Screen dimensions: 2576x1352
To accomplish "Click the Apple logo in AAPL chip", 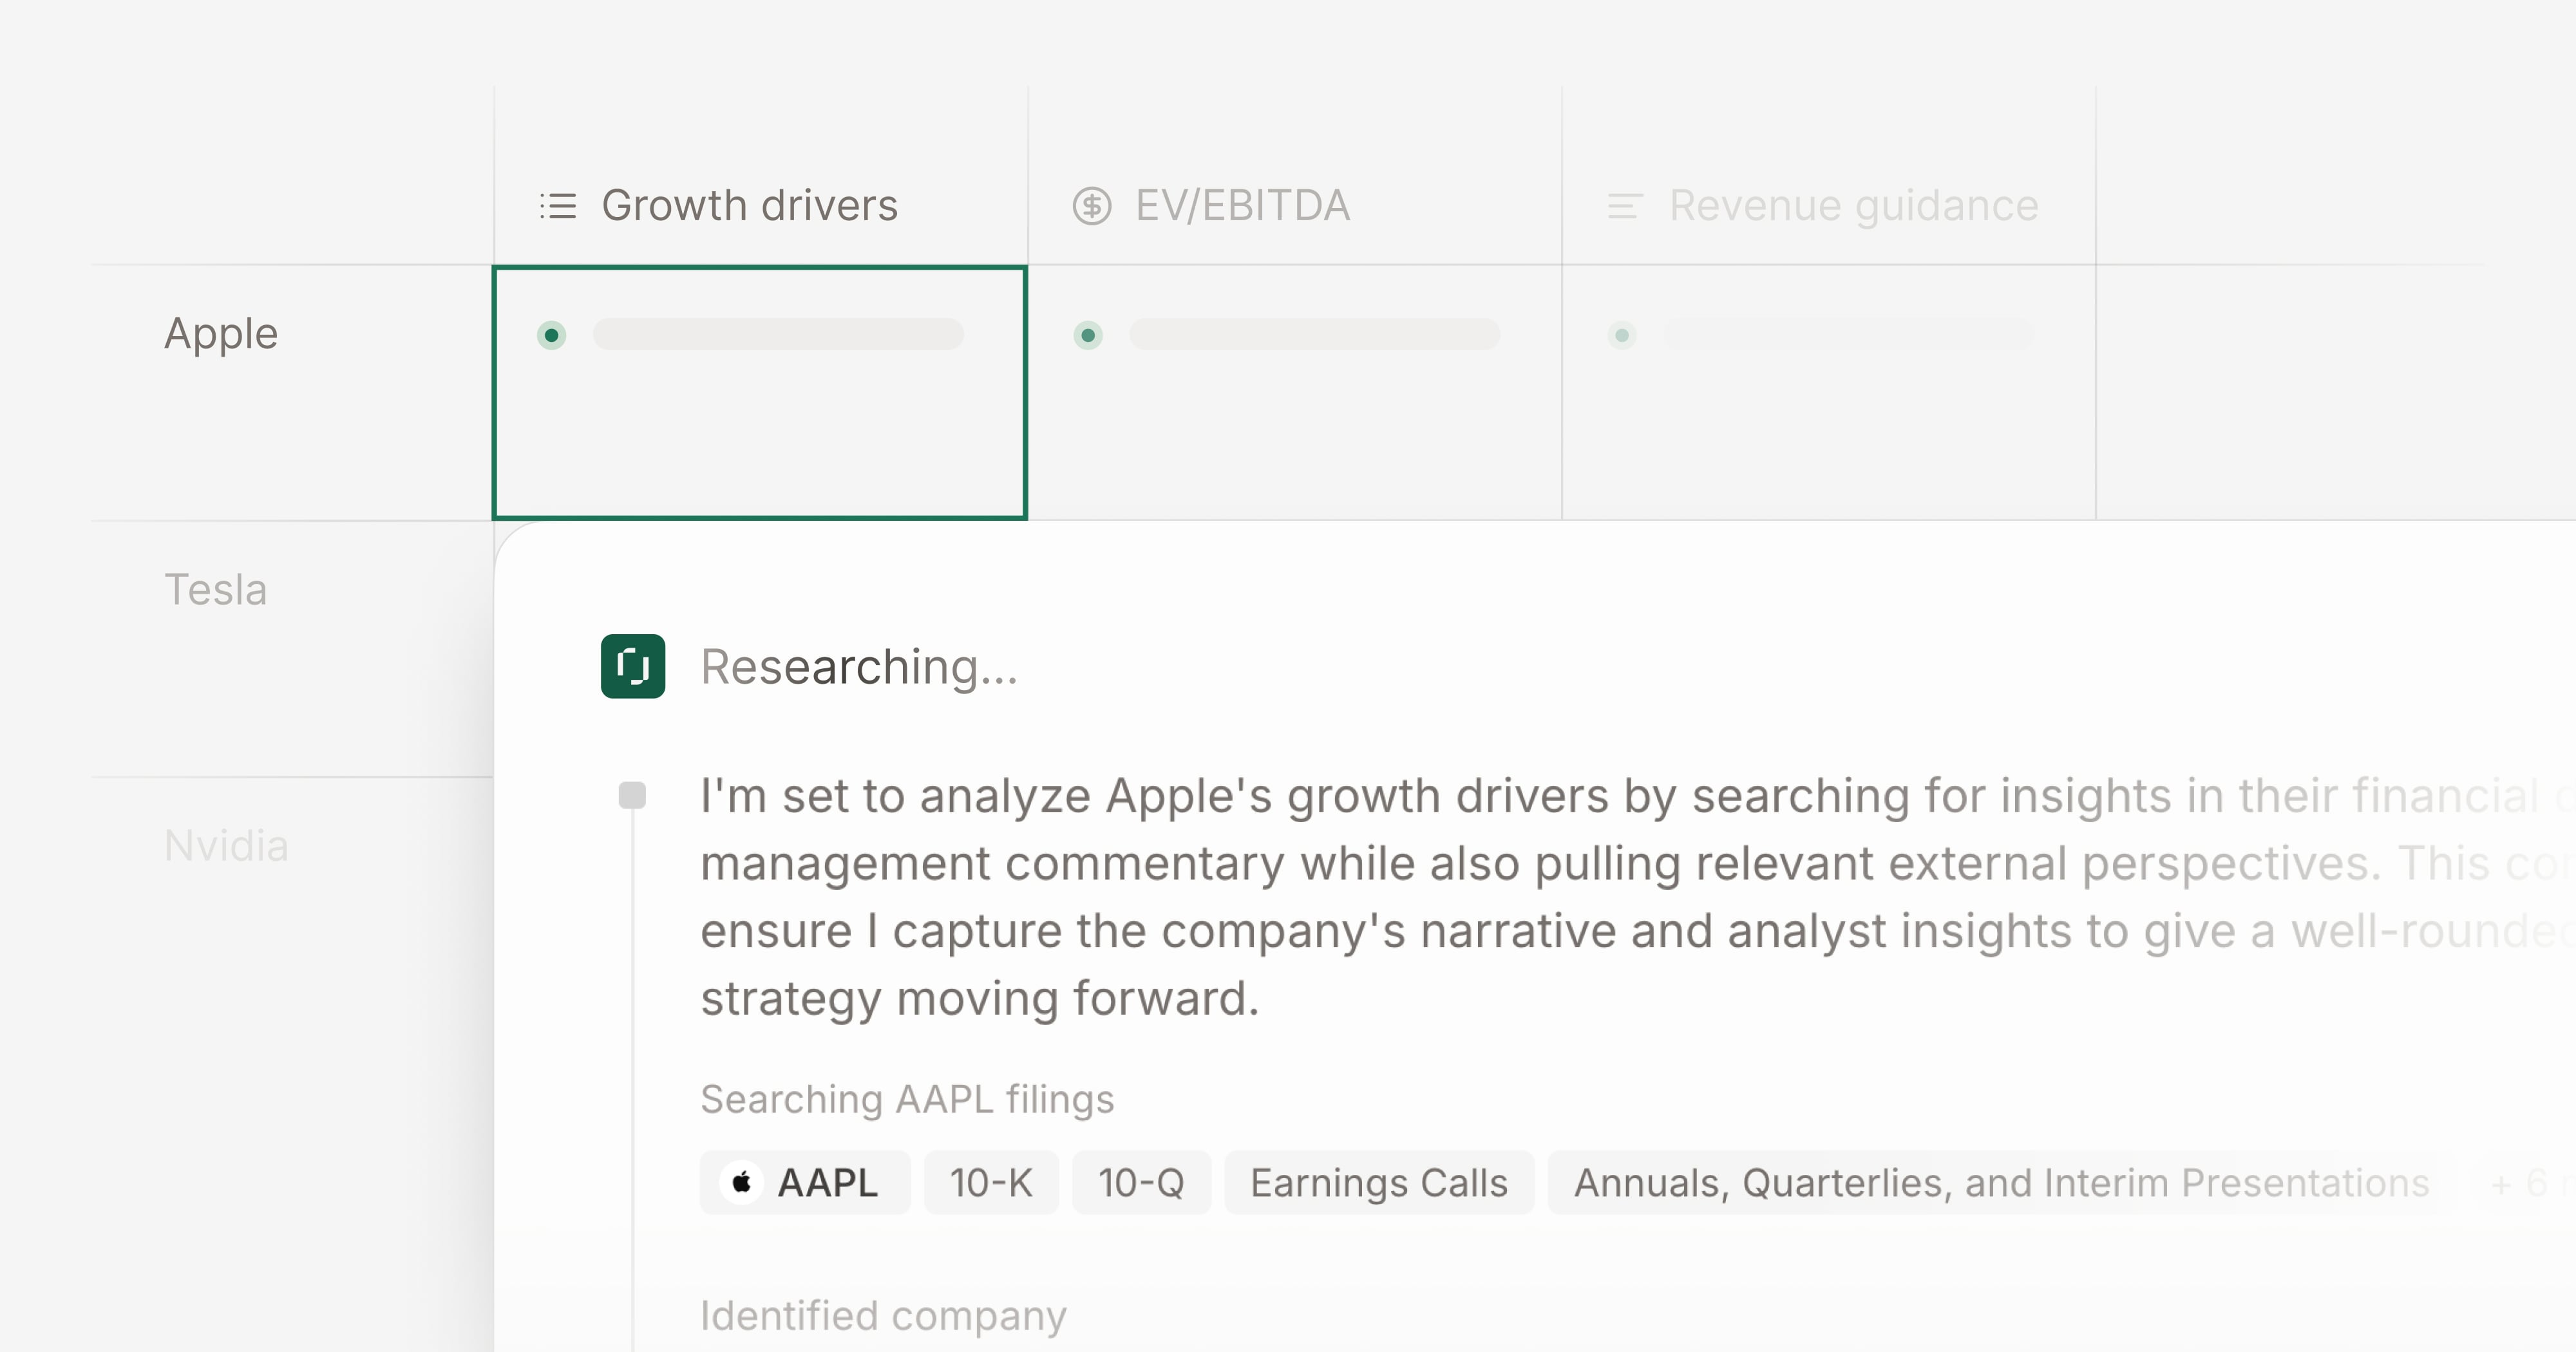I will click(x=742, y=1183).
